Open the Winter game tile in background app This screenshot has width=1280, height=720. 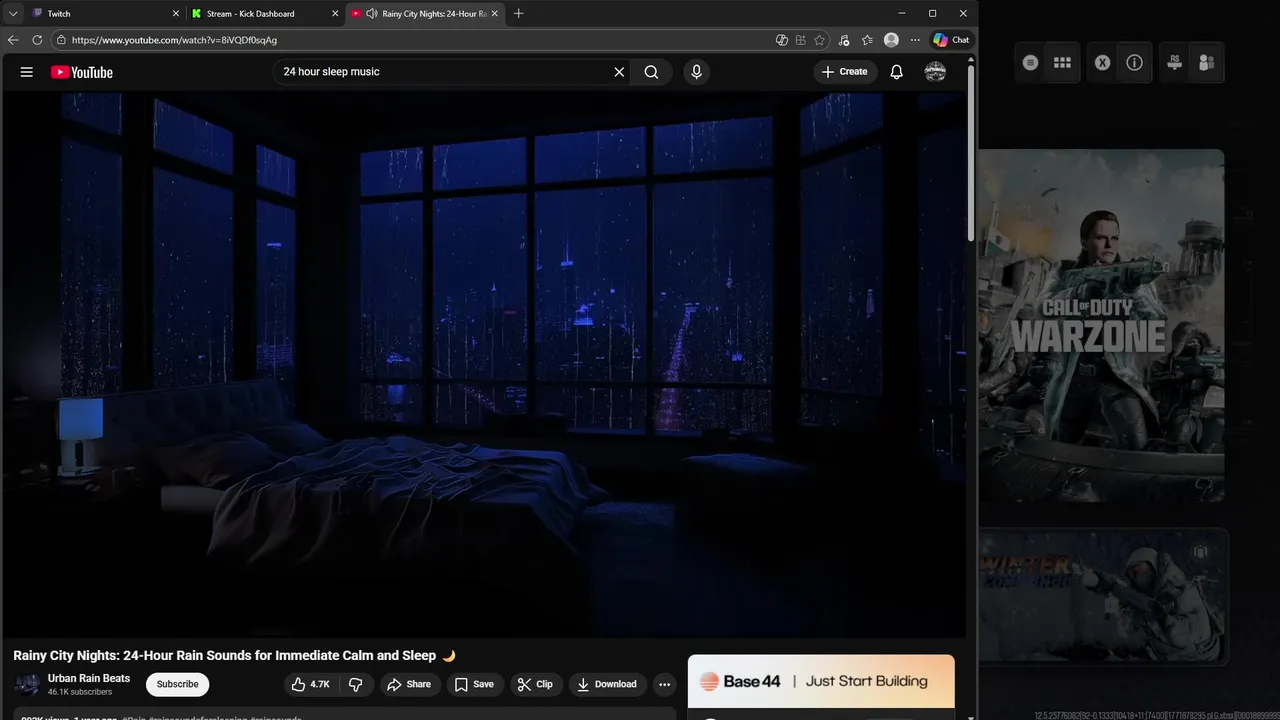tap(1101, 595)
